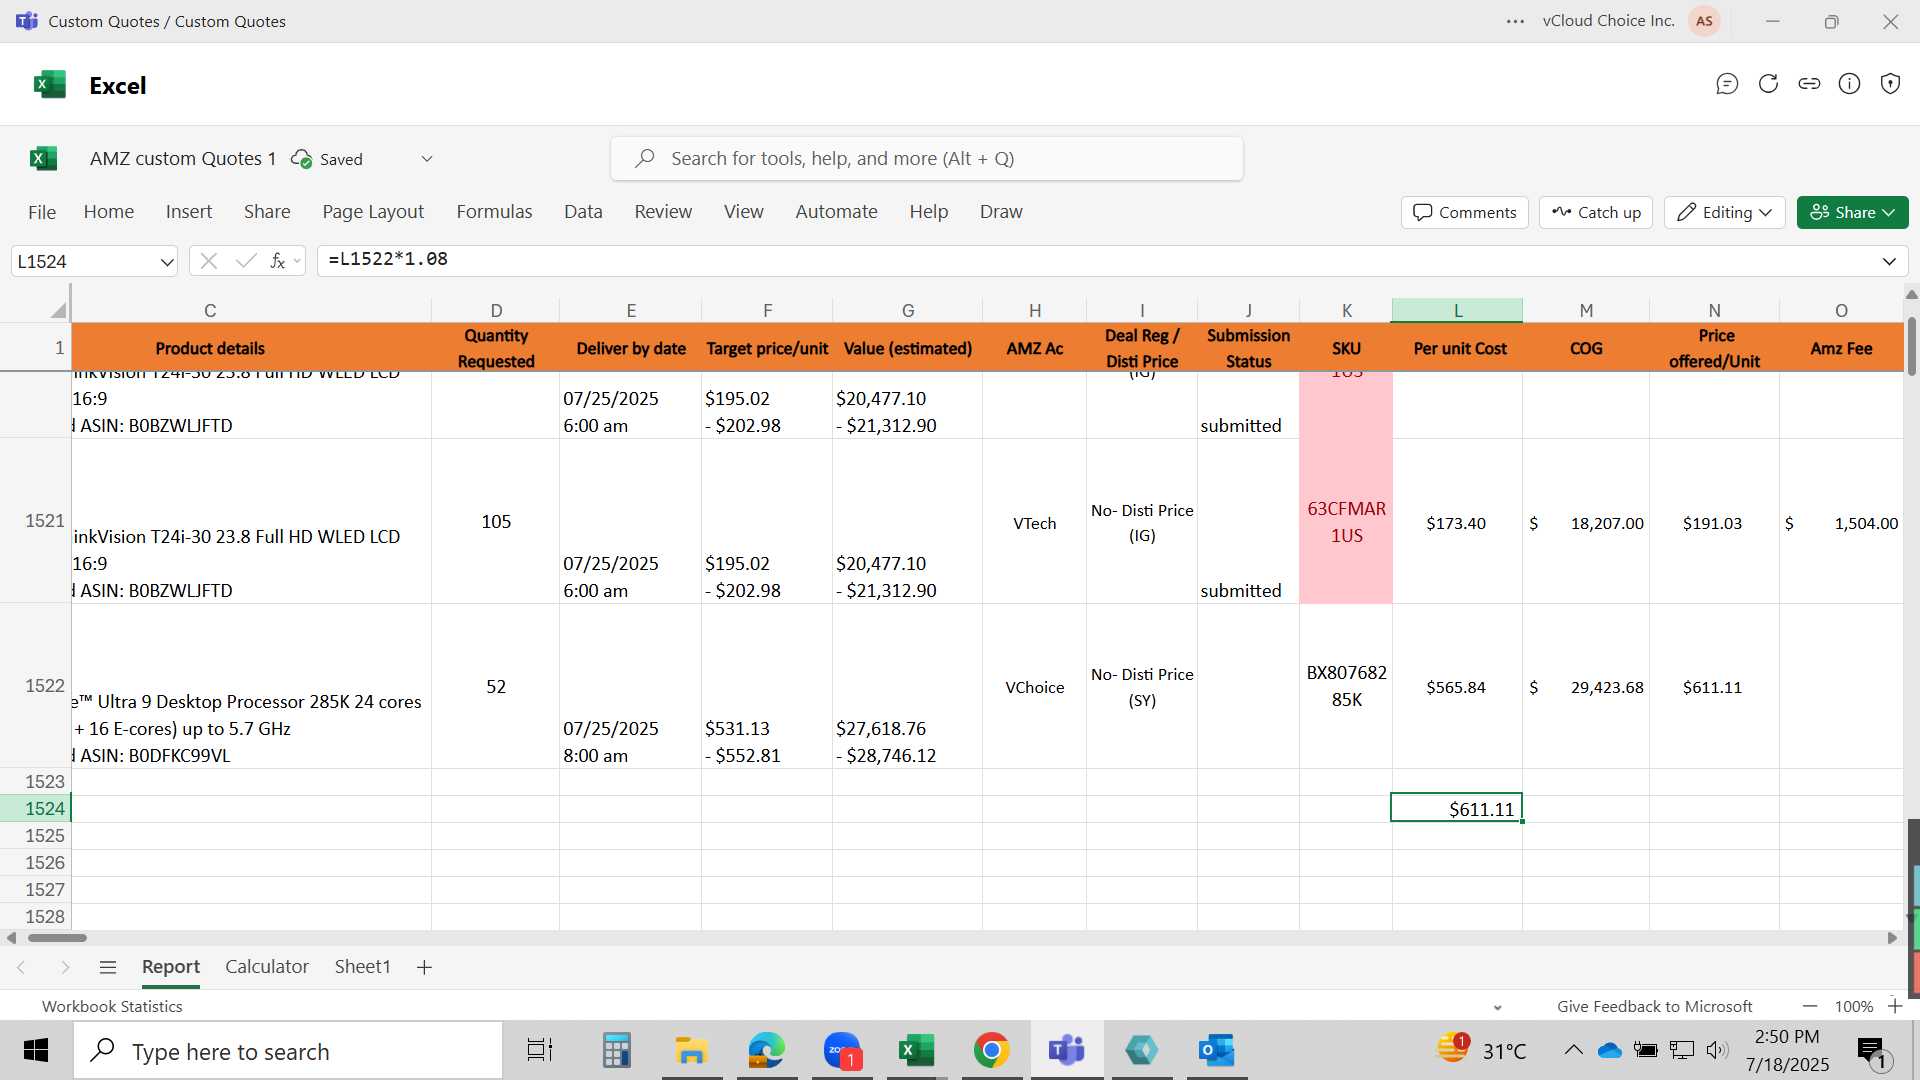Viewport: 1920px width, 1080px height.
Task: Open File Explorer from taskbar
Action: (691, 1050)
